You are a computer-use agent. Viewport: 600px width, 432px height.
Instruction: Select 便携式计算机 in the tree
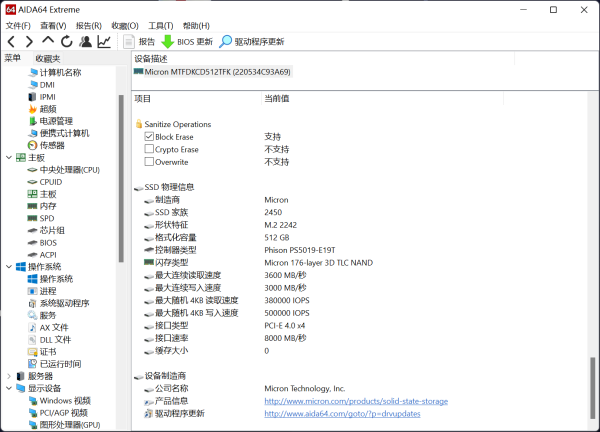(x=59, y=133)
